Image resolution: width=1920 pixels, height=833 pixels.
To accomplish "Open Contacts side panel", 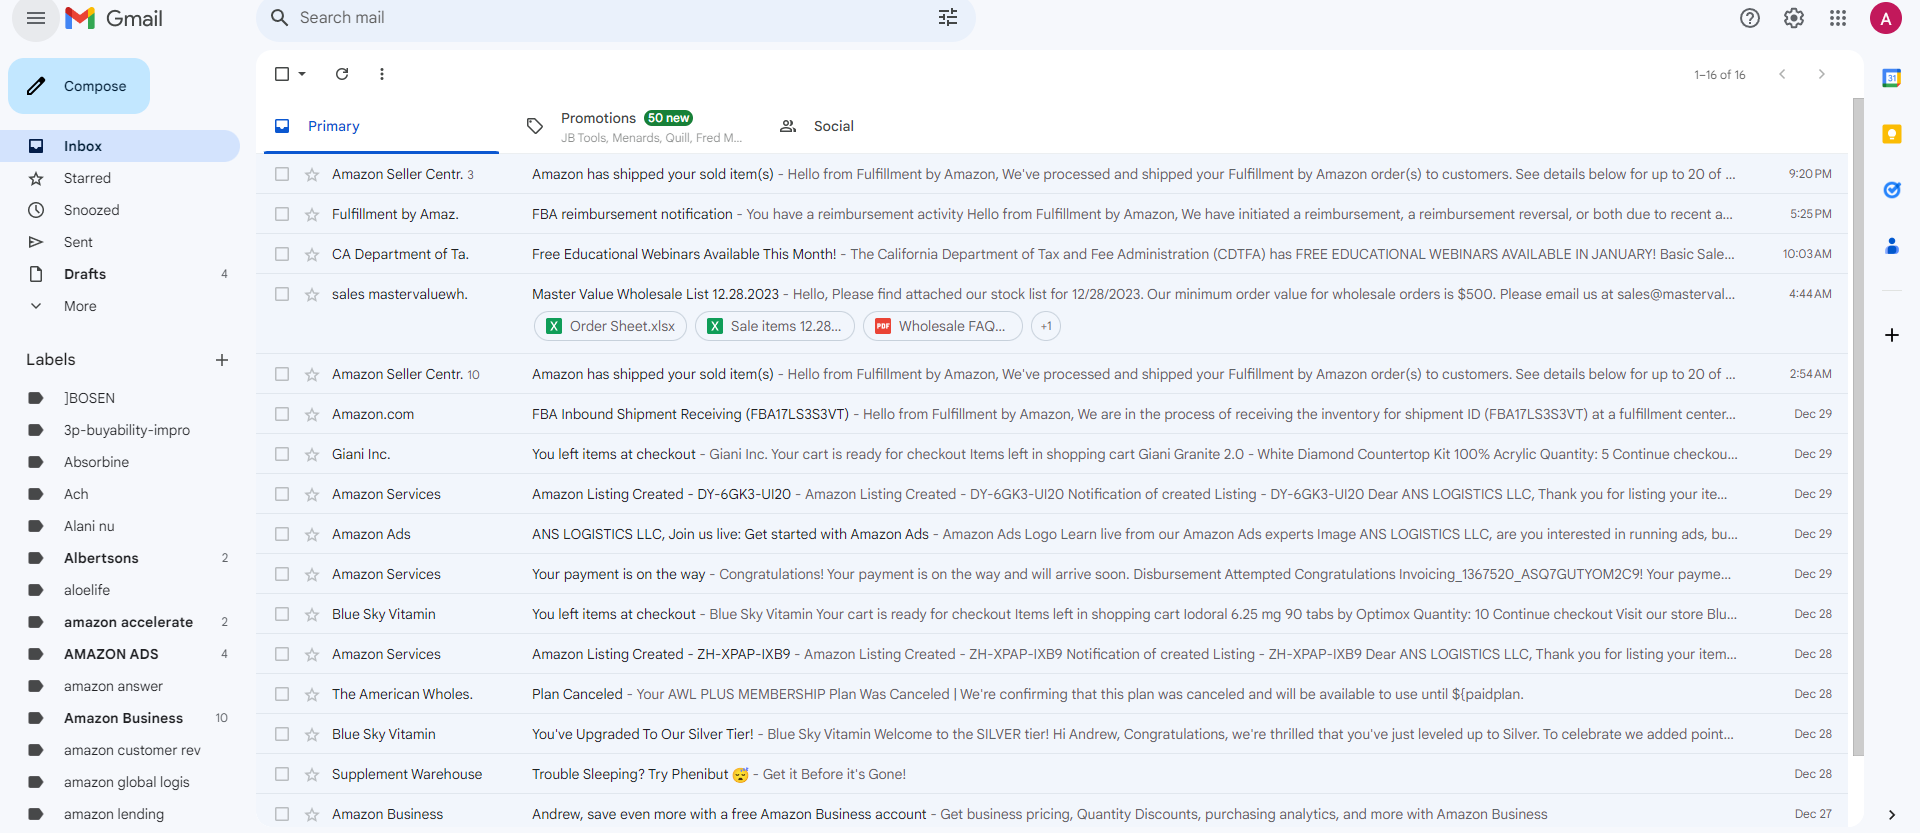I will [x=1892, y=246].
